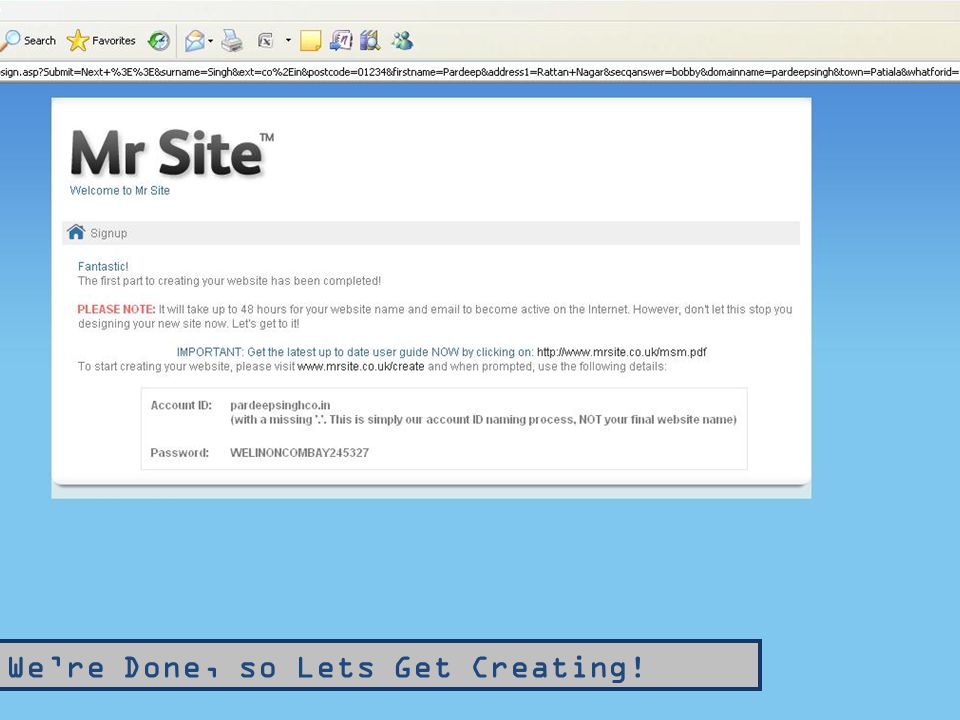Click the OneNote send icon

pyautogui.click(x=341, y=41)
